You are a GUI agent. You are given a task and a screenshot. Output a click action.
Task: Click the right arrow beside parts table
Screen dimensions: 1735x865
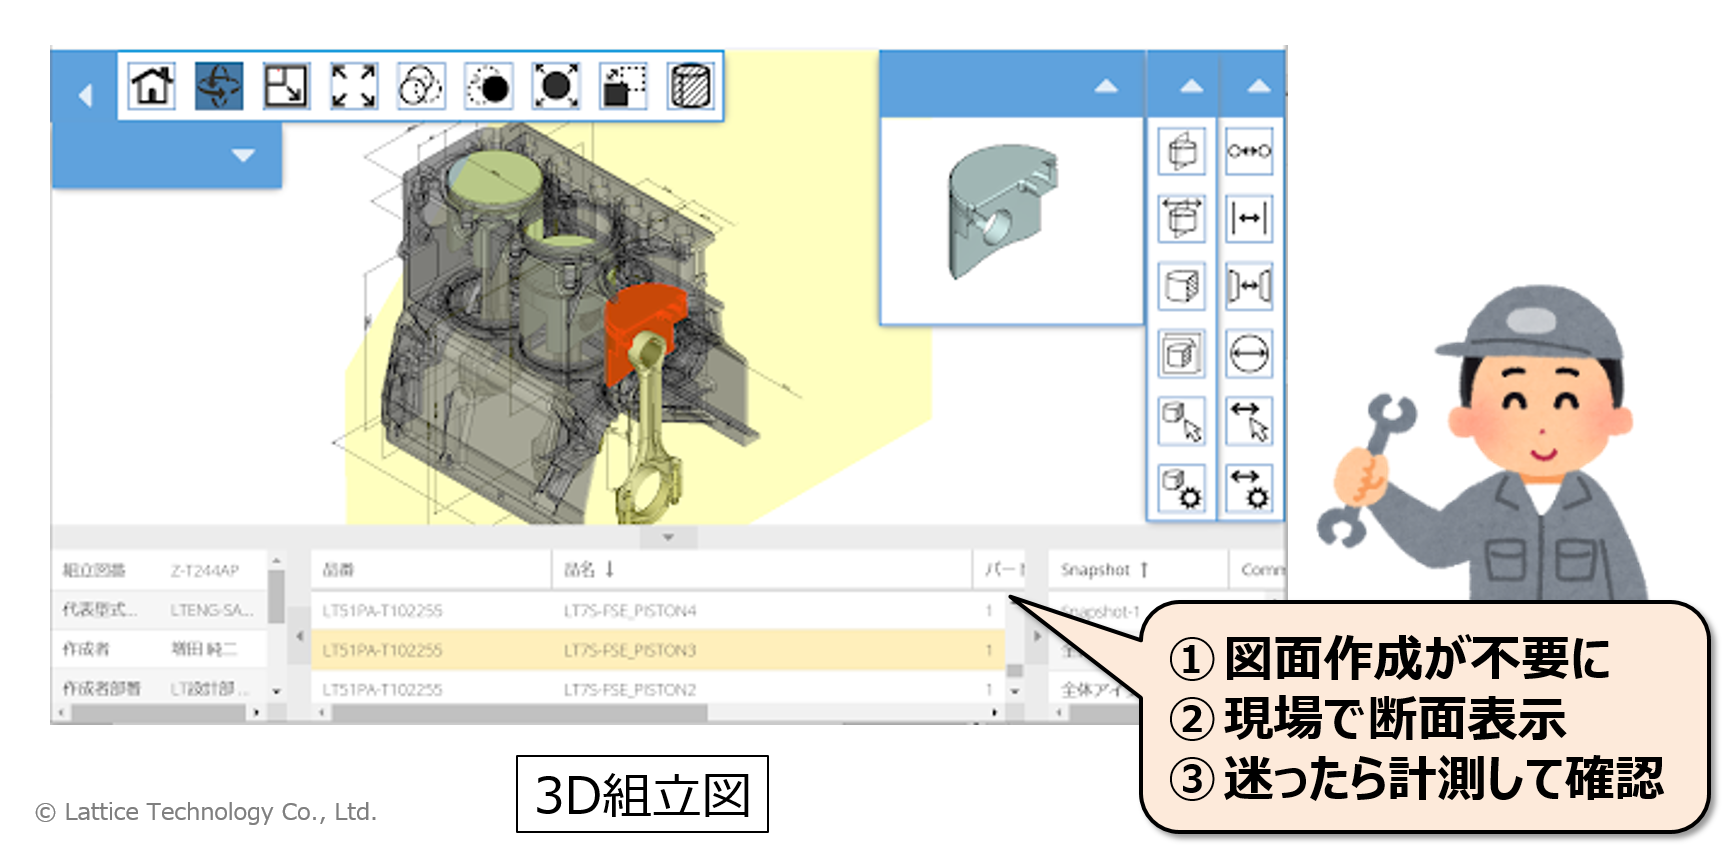tap(1036, 636)
